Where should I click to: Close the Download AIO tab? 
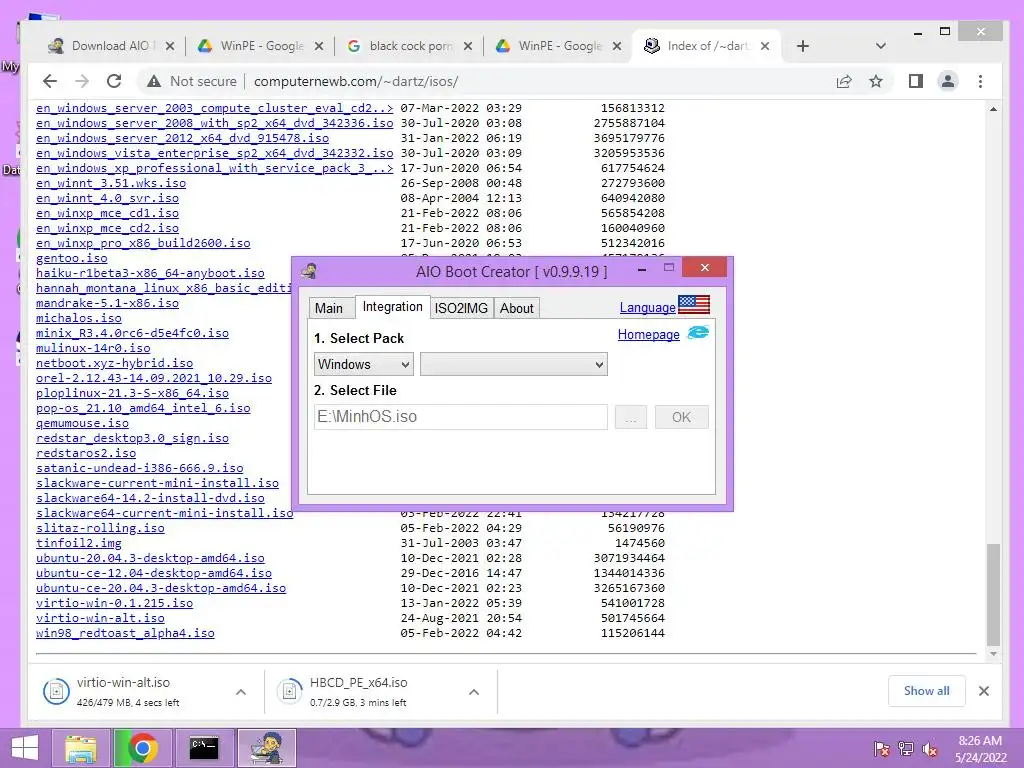pos(170,46)
